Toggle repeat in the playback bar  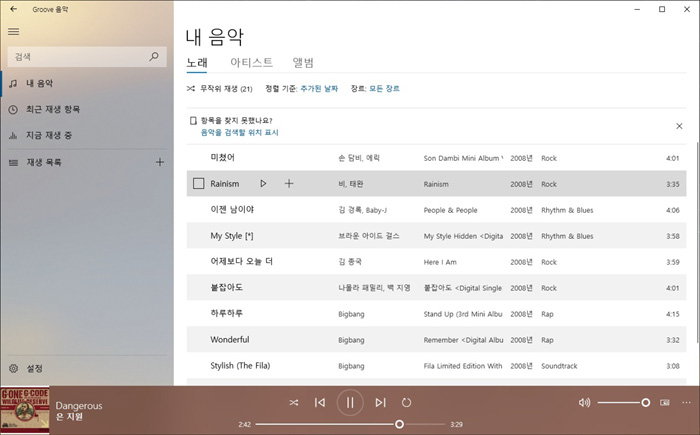[x=406, y=403]
